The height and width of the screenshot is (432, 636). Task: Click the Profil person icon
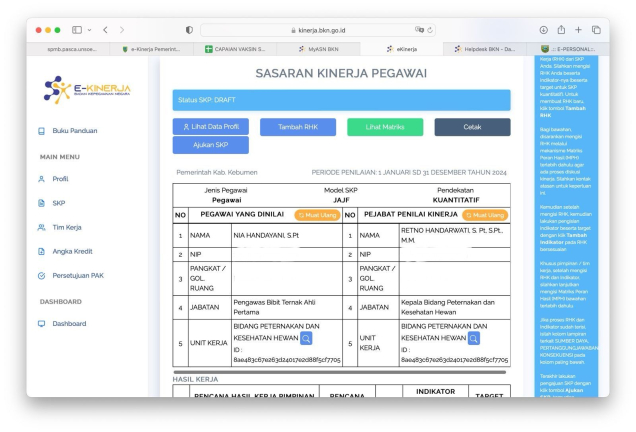click(x=41, y=179)
